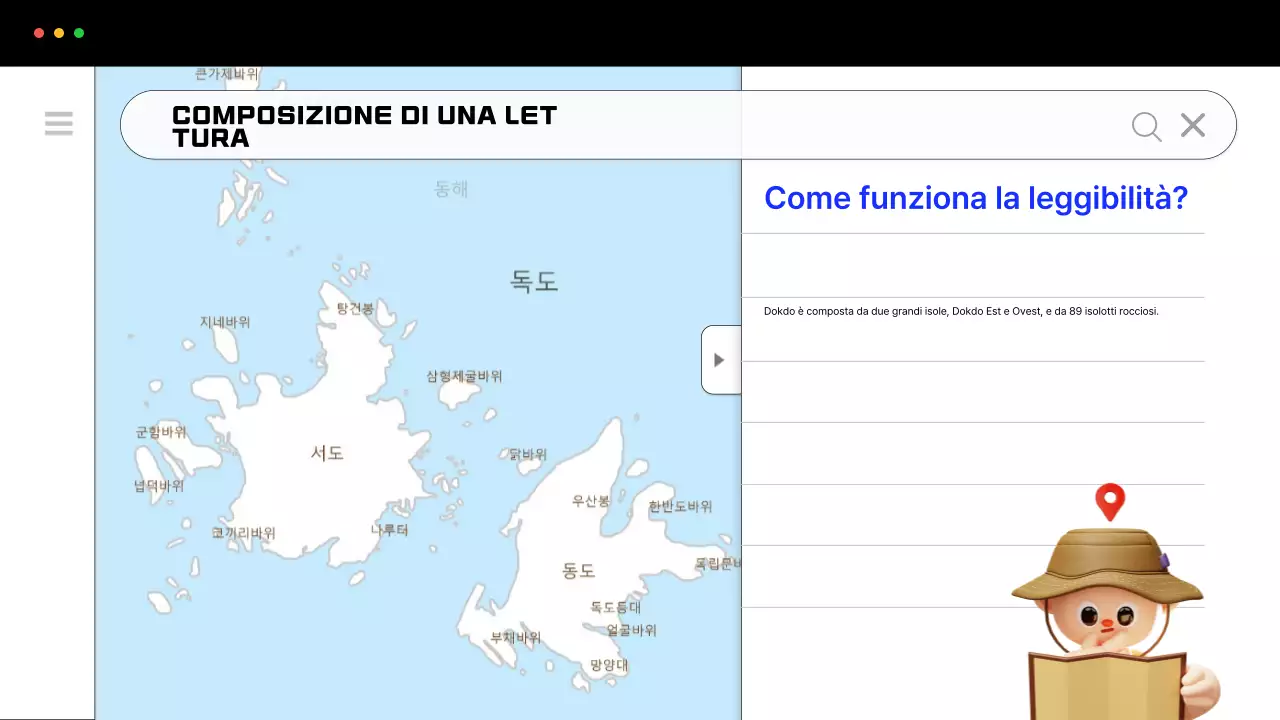Open the "Come funziona la leggibilità?" heading link
Image resolution: width=1280 pixels, height=720 pixels.
tap(976, 198)
